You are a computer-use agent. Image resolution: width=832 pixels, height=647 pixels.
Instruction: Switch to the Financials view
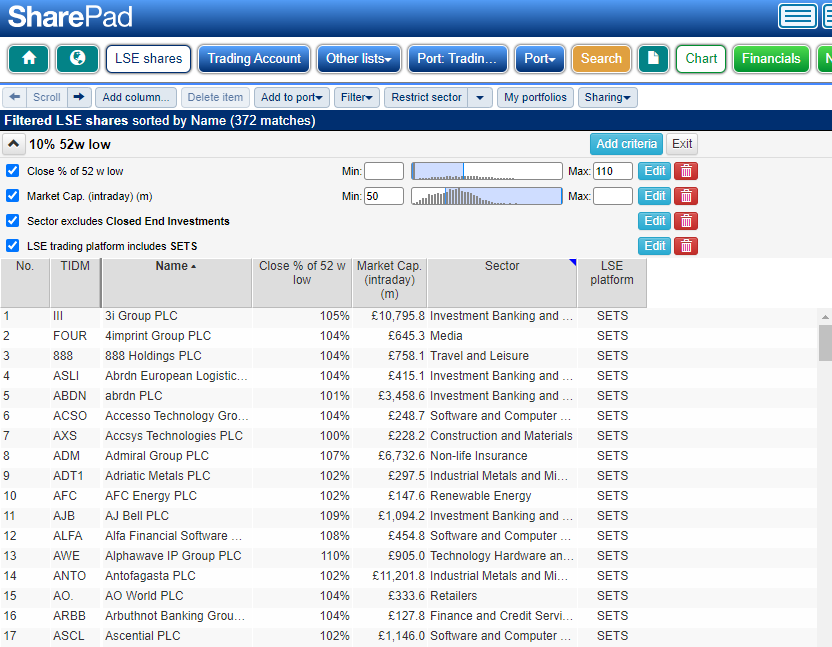[771, 58]
